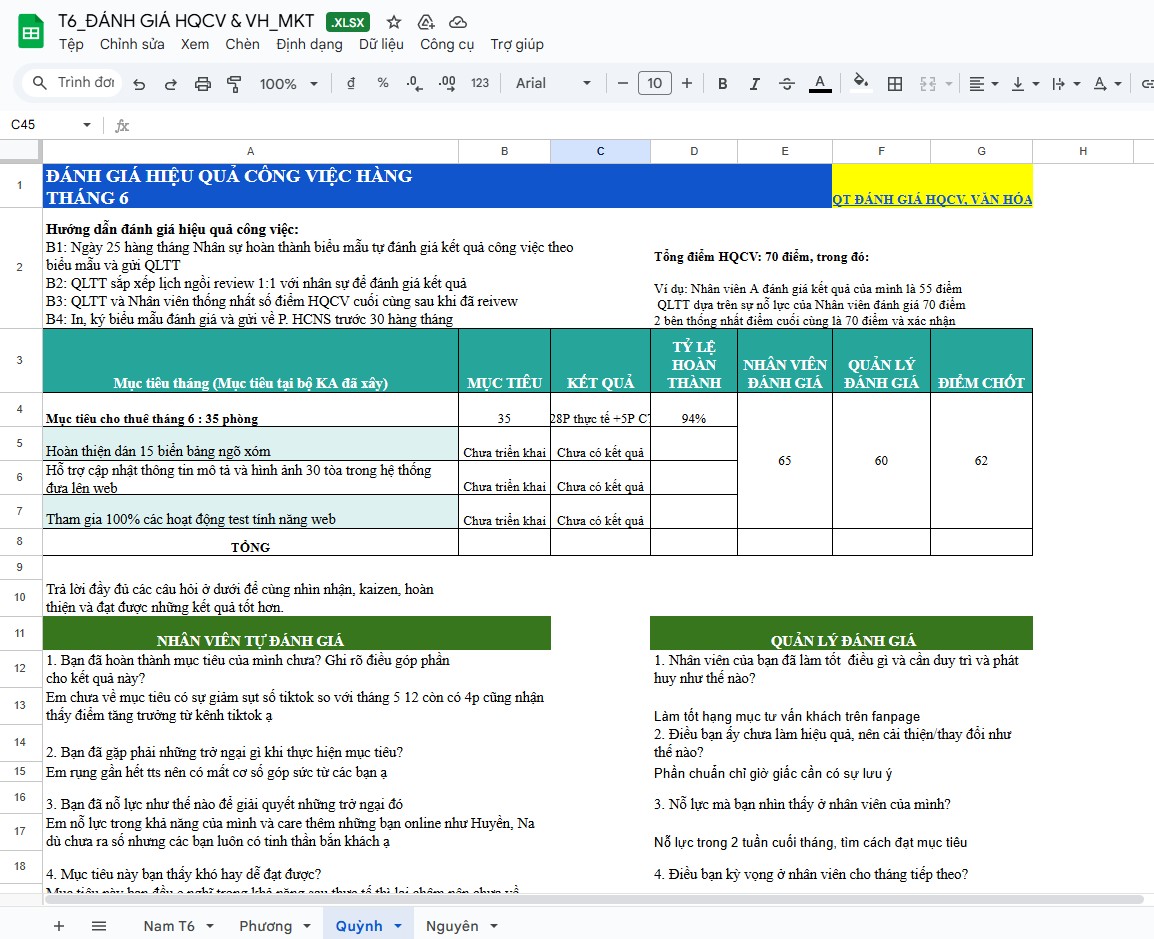Increase font size with plus button
The height and width of the screenshot is (939, 1154).
(687, 84)
